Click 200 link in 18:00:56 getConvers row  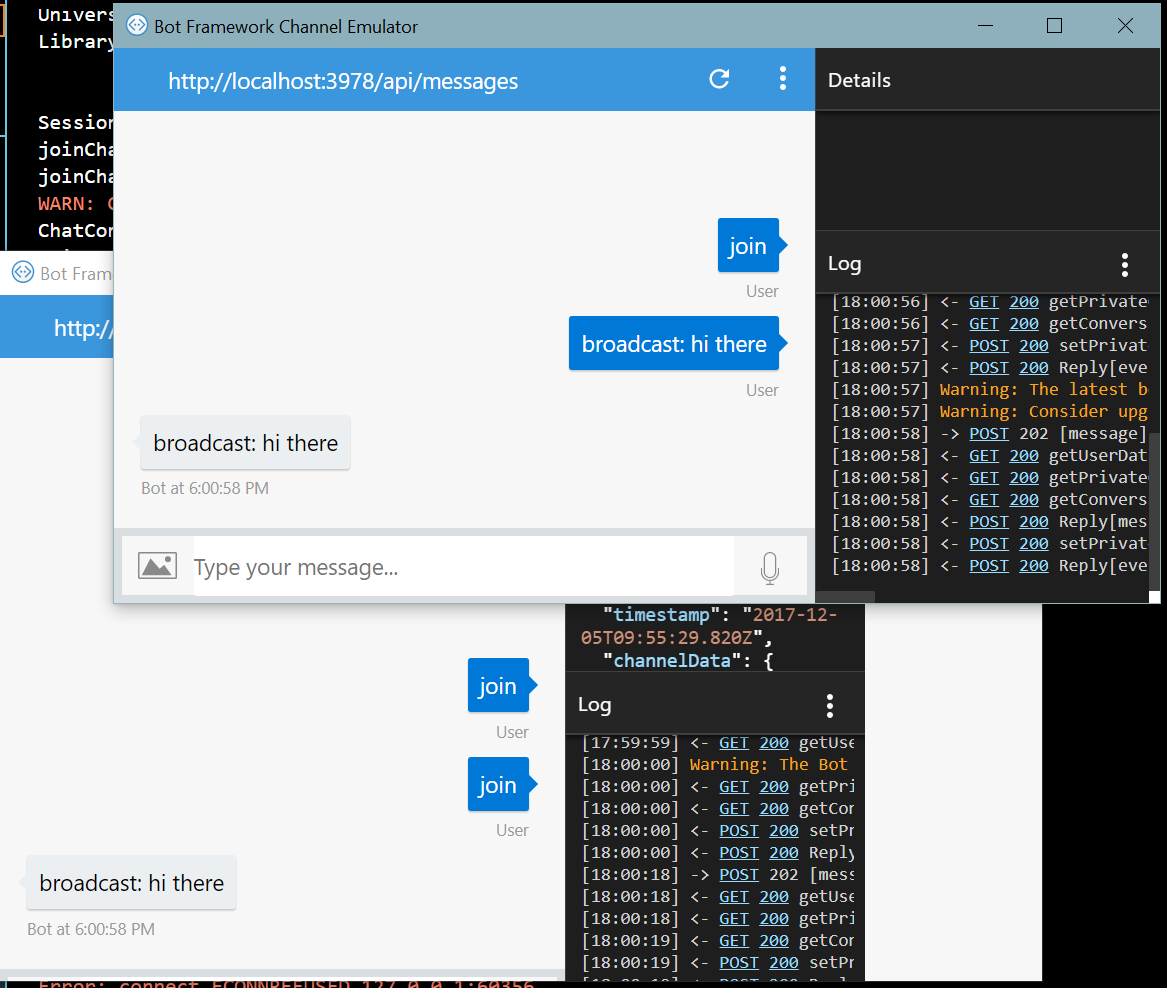[x=1023, y=324]
